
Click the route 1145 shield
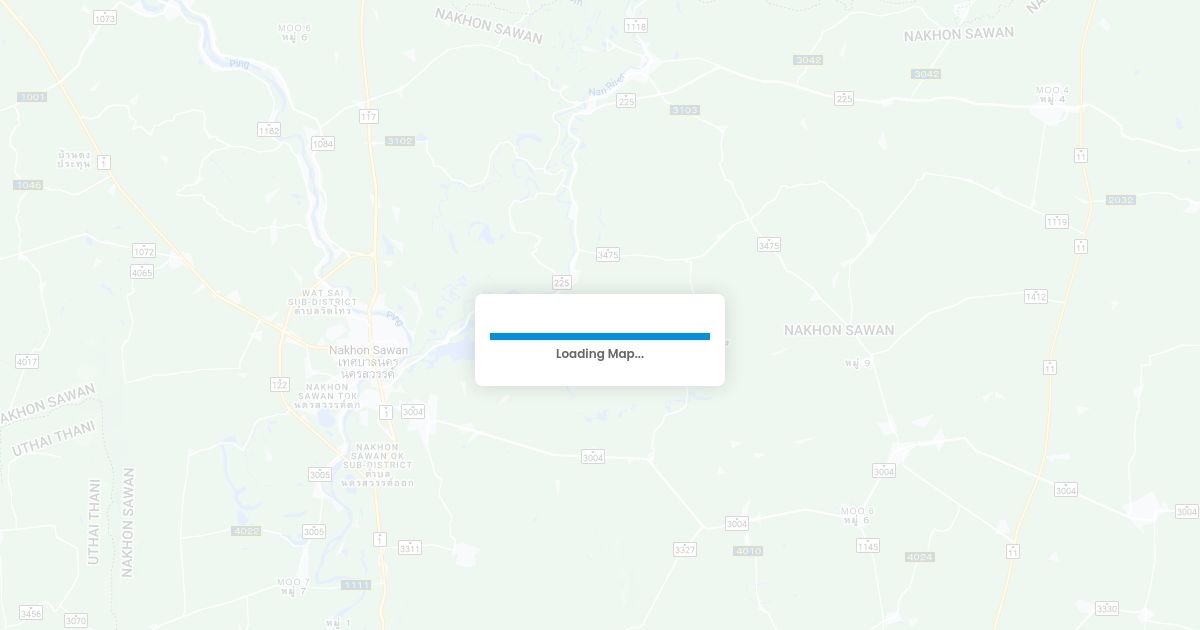click(867, 546)
